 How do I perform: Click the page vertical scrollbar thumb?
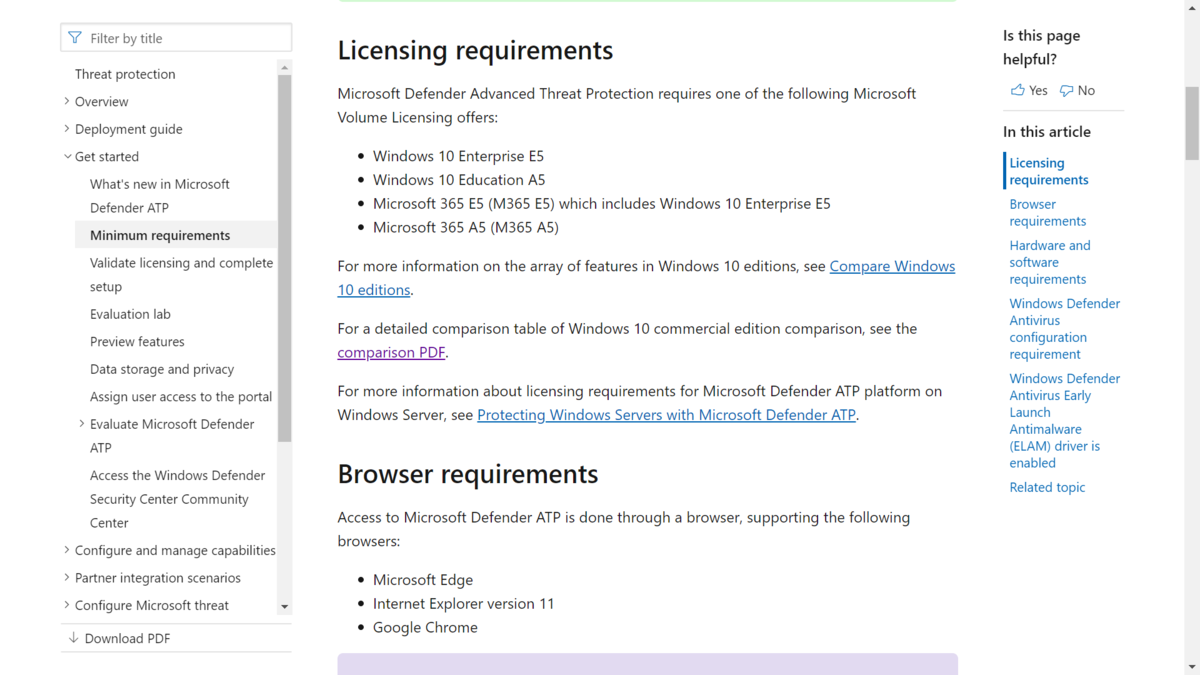pyautogui.click(x=1192, y=123)
